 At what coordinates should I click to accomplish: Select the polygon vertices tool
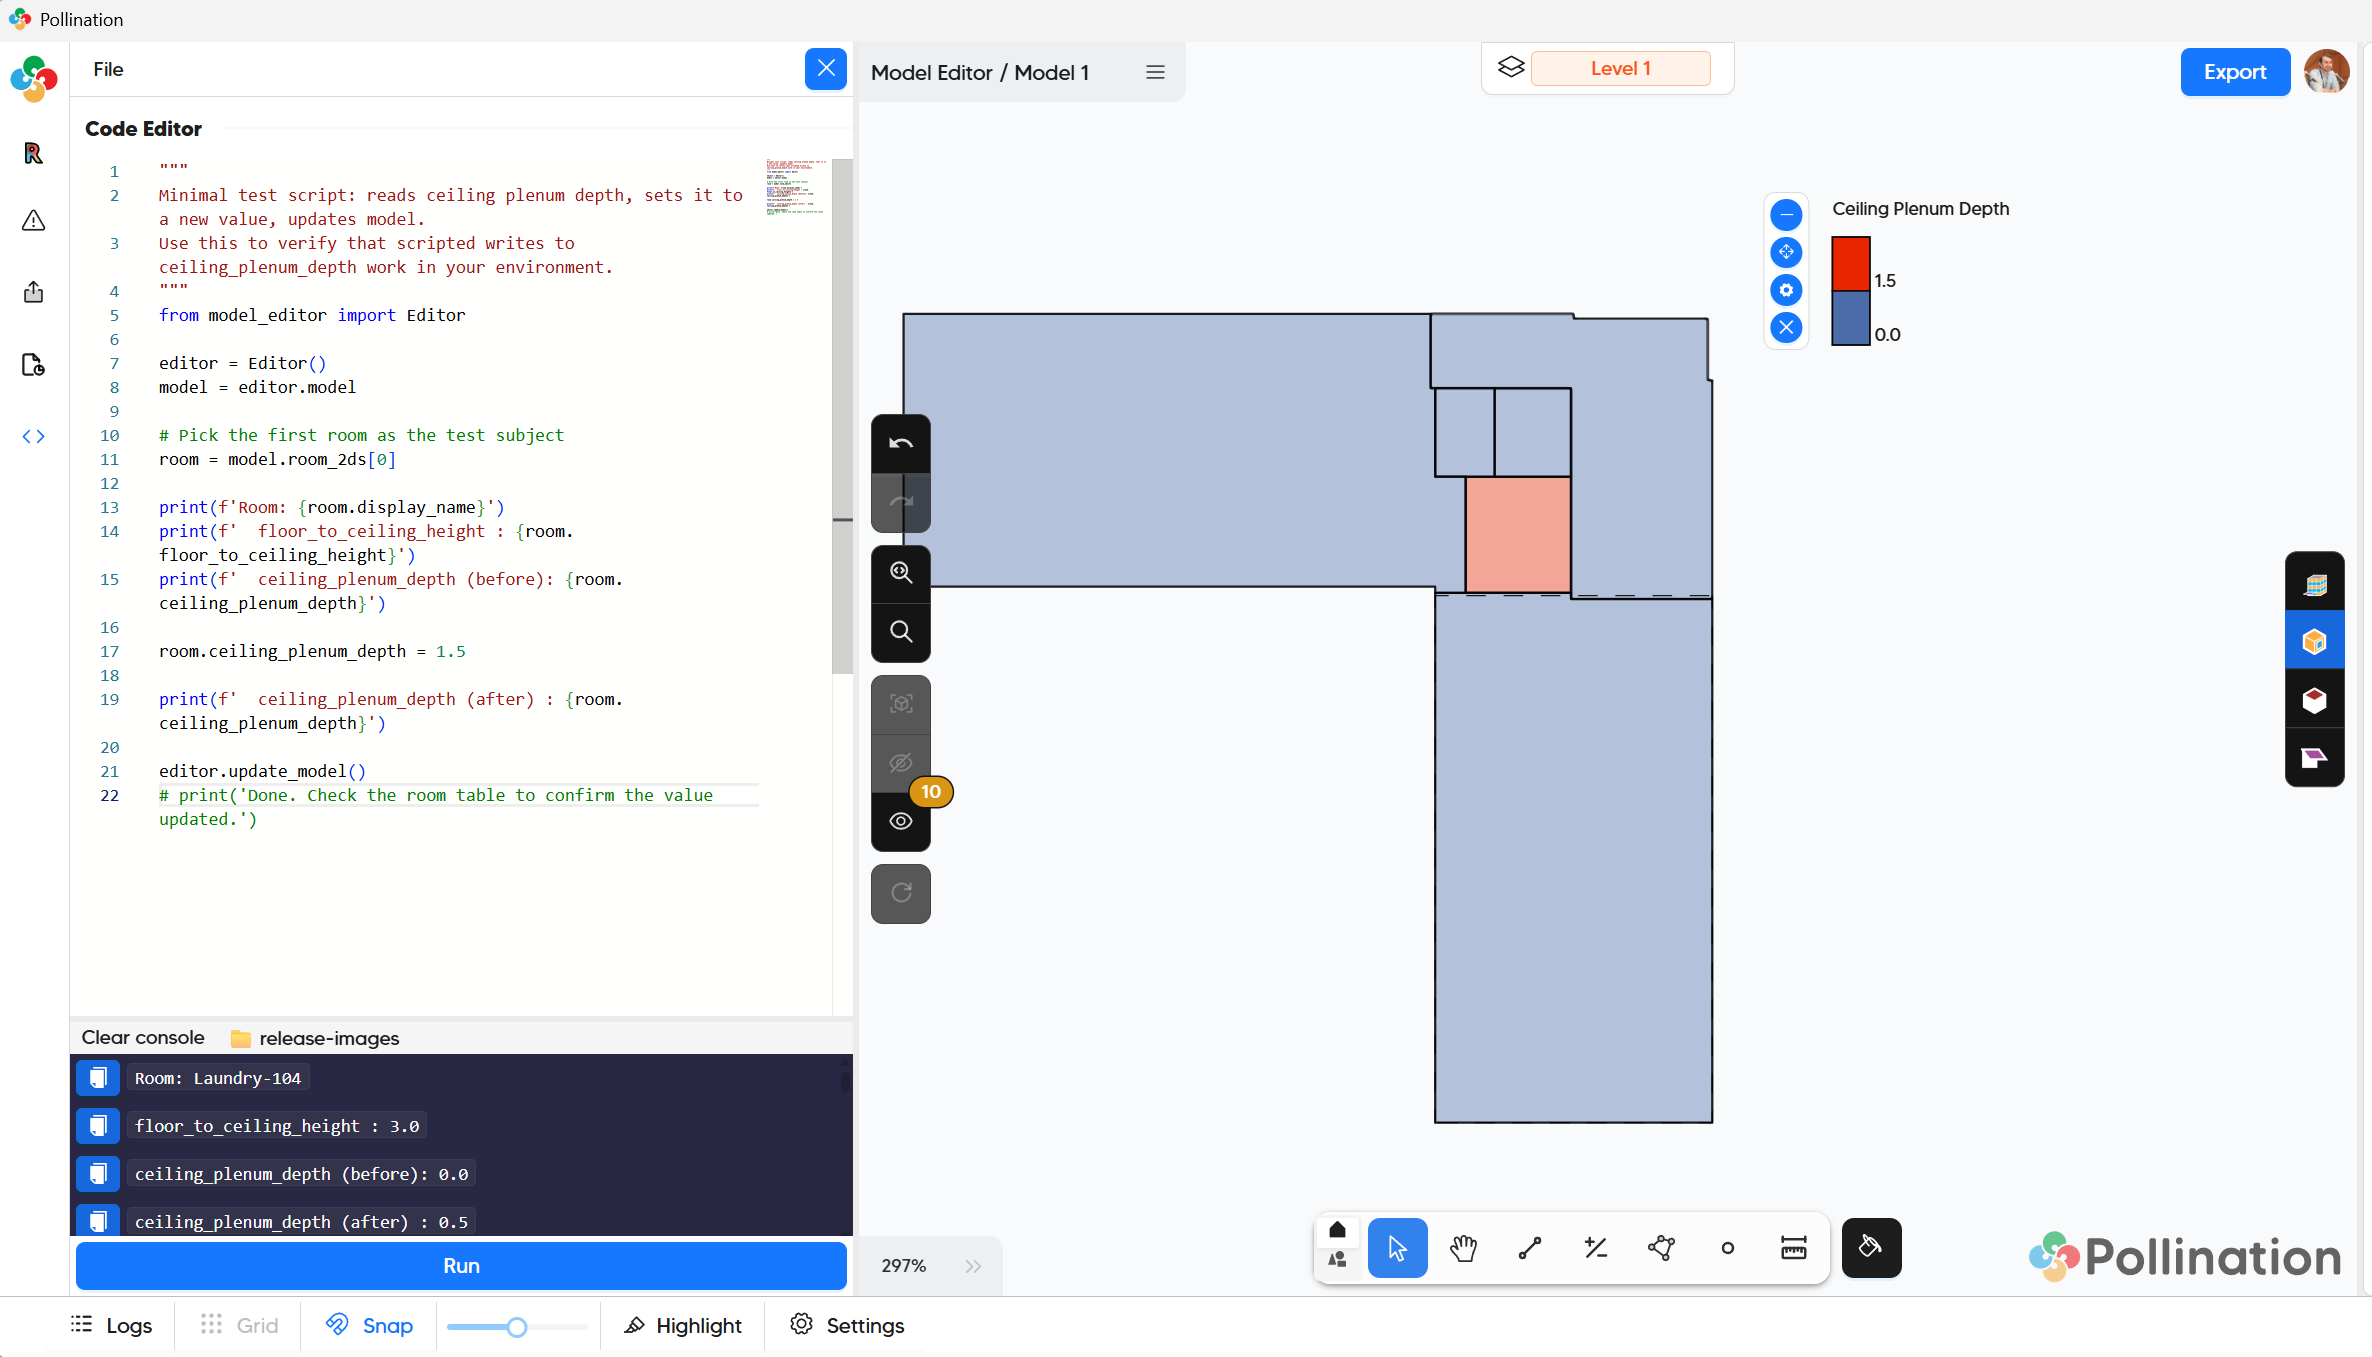pos(1661,1248)
